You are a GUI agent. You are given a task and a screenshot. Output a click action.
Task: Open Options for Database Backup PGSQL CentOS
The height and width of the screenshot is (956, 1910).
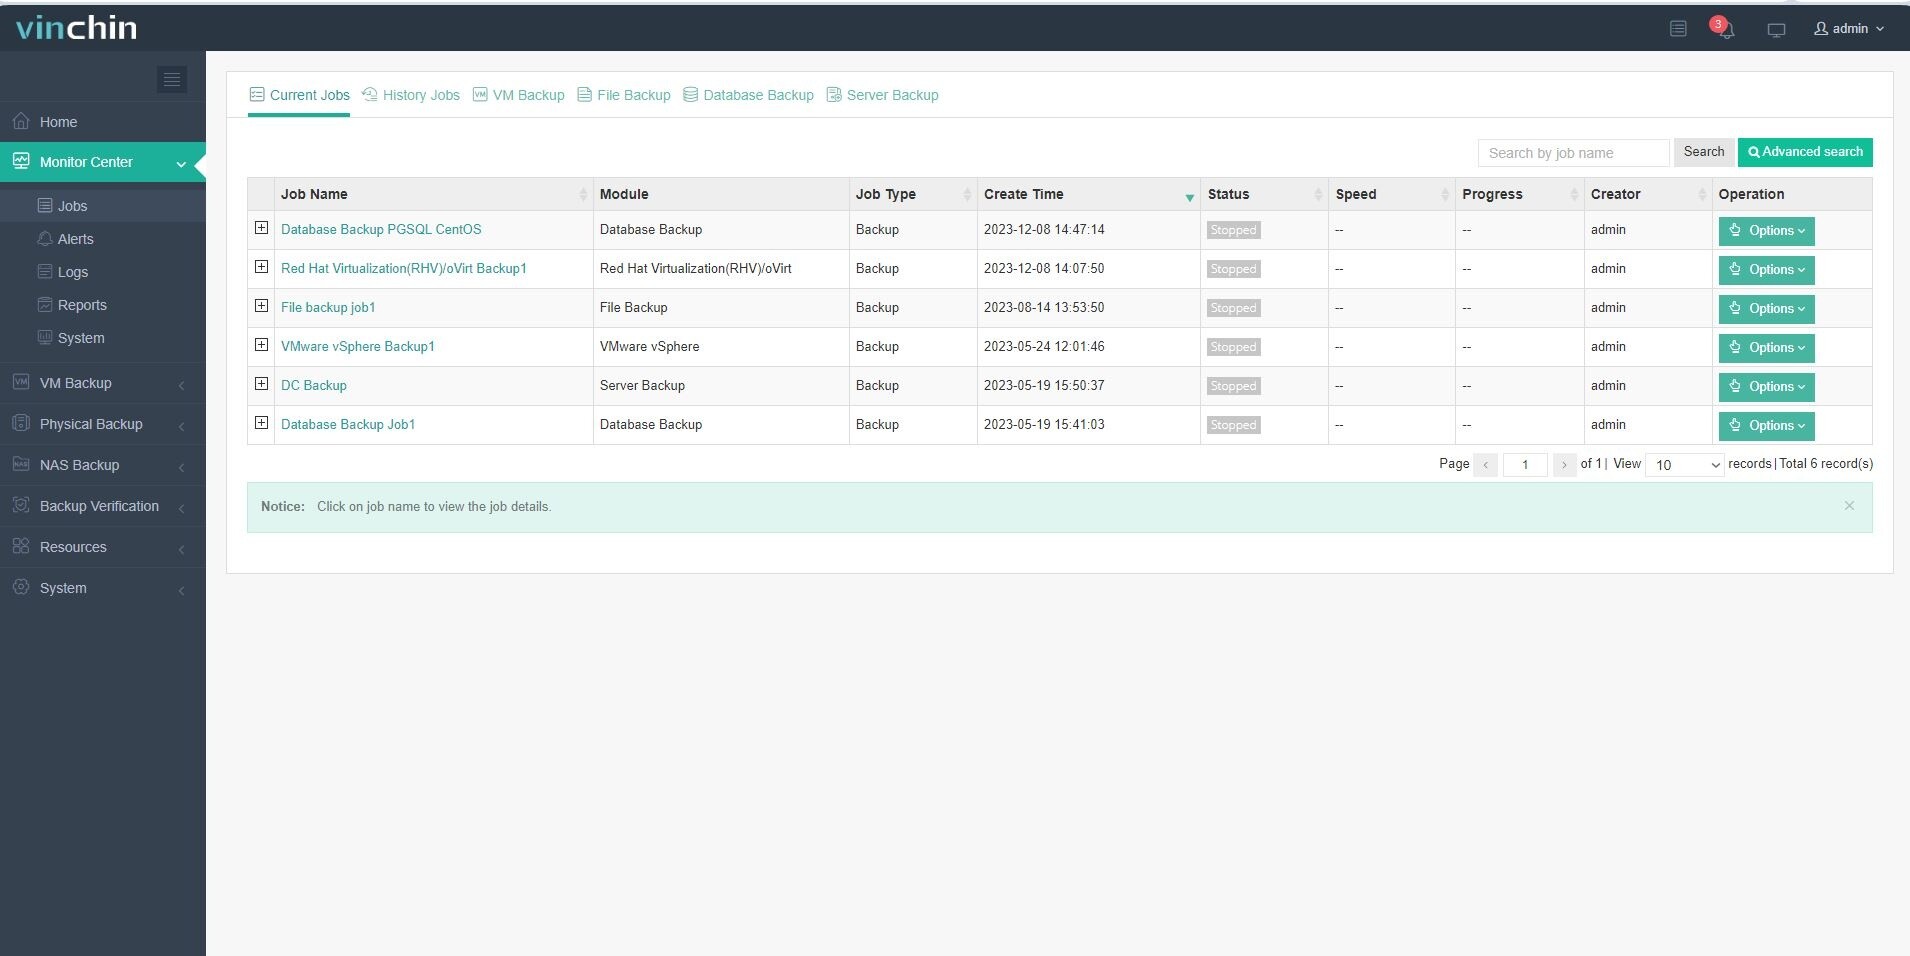[x=1766, y=231]
